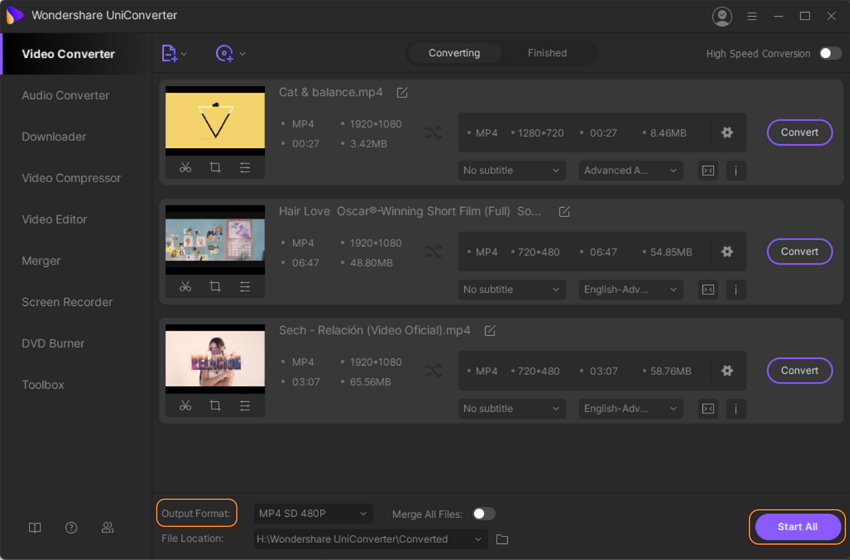Open output settings gear for Sech - Relación
The width and height of the screenshot is (850, 560).
727,371
